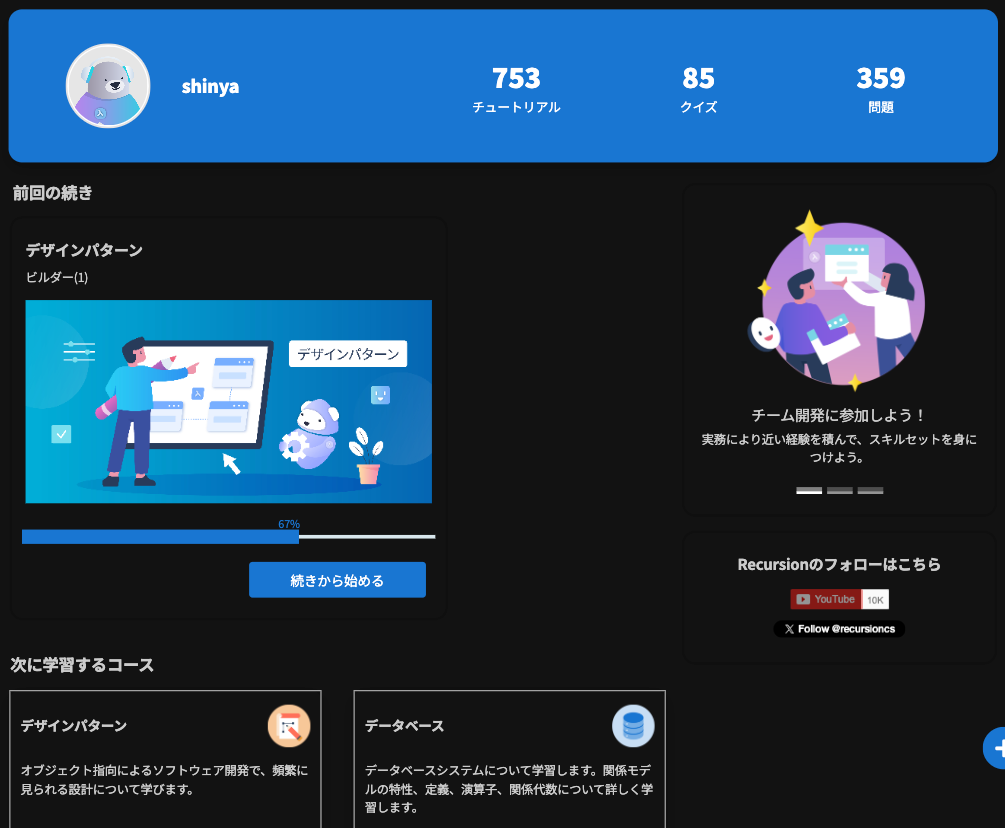The image size is (1005, 828).
Task: Open the データベース course card
Action: 509,760
